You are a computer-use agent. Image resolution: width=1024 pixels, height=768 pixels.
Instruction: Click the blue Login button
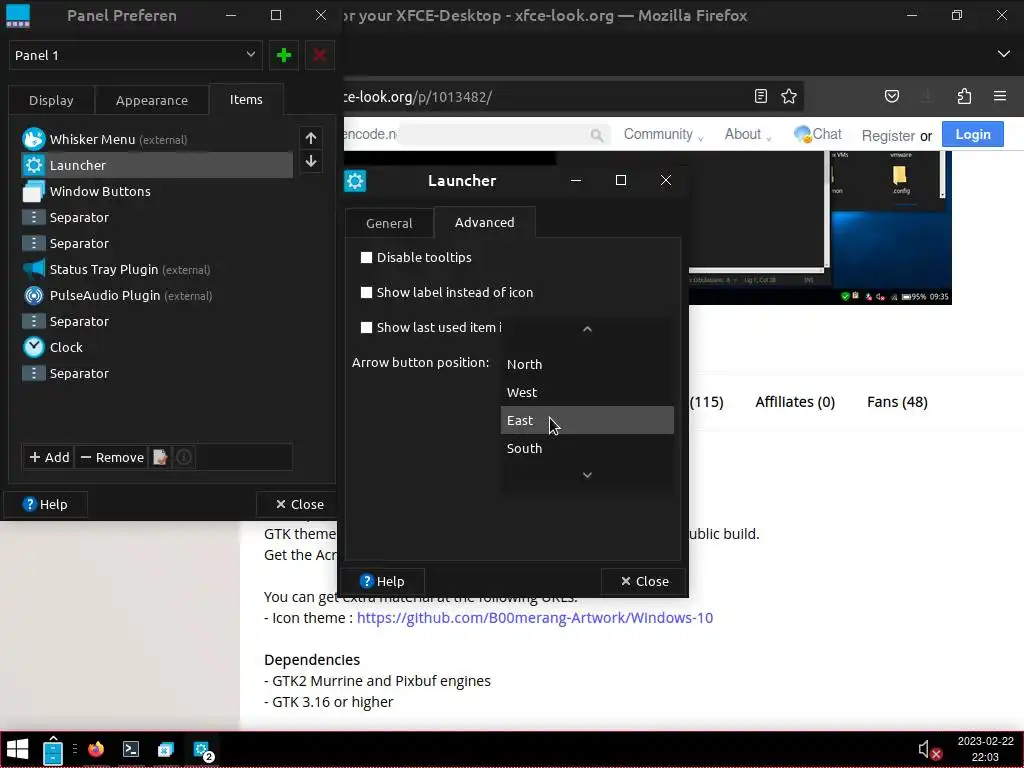click(972, 135)
